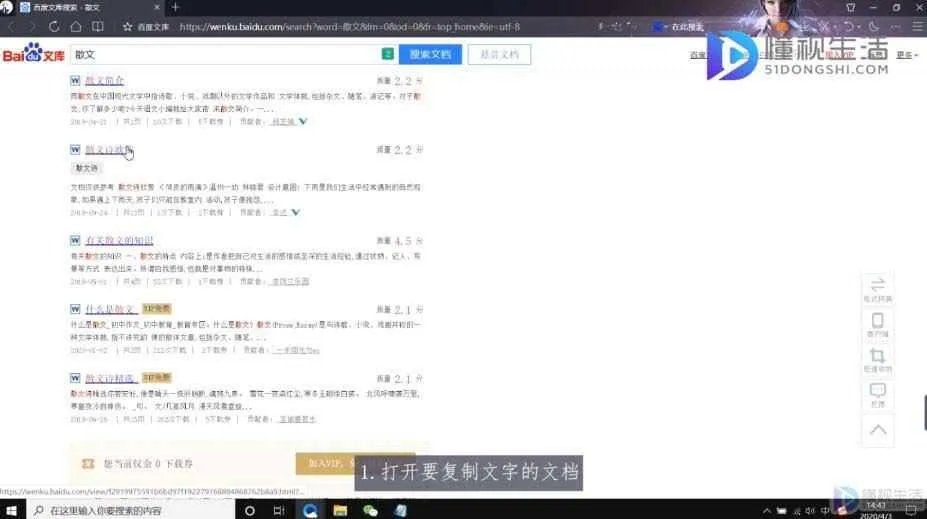Open the search engine paw dropdown
Viewport: 927px width, 519px height.
click(660, 27)
